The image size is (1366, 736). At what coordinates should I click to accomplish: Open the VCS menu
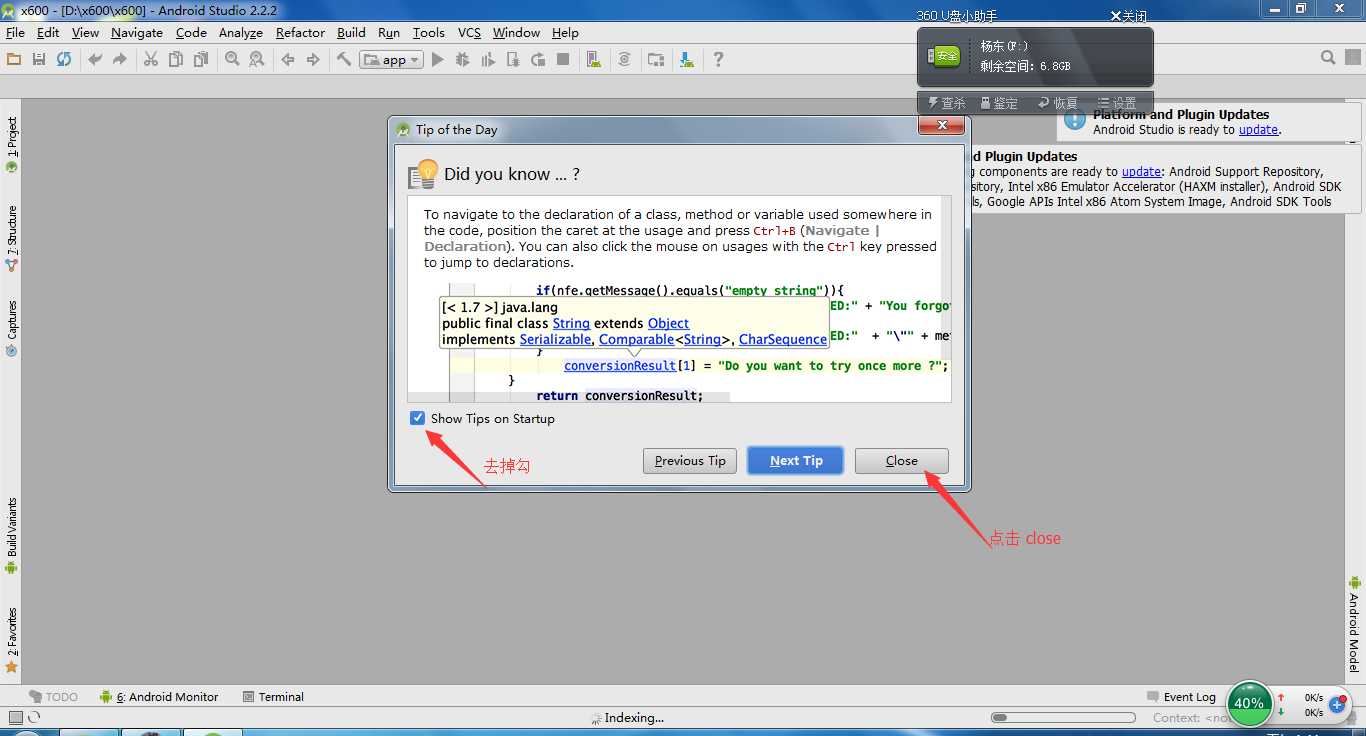pyautogui.click(x=469, y=32)
